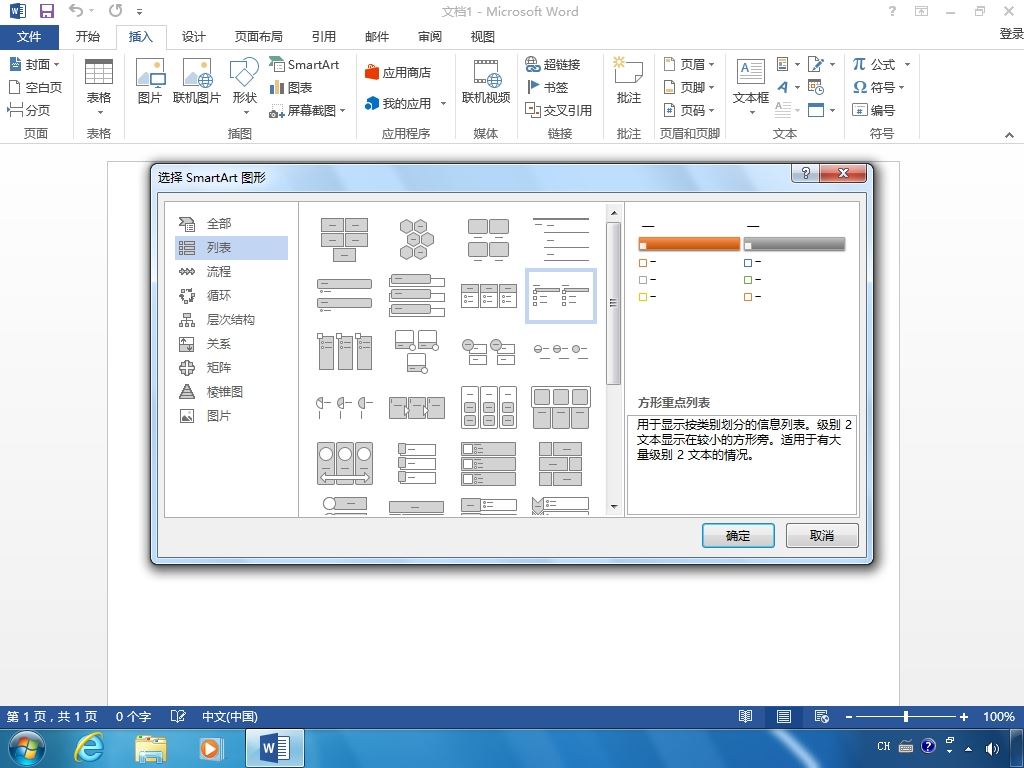Click the dialog help question button
This screenshot has width=1024, height=768.
[x=805, y=173]
